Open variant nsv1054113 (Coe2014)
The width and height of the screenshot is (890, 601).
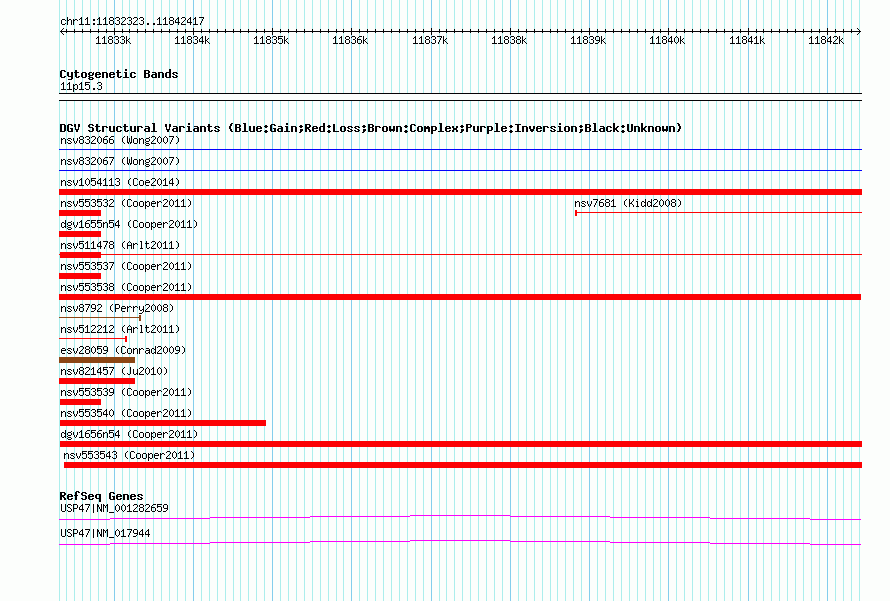(120, 182)
